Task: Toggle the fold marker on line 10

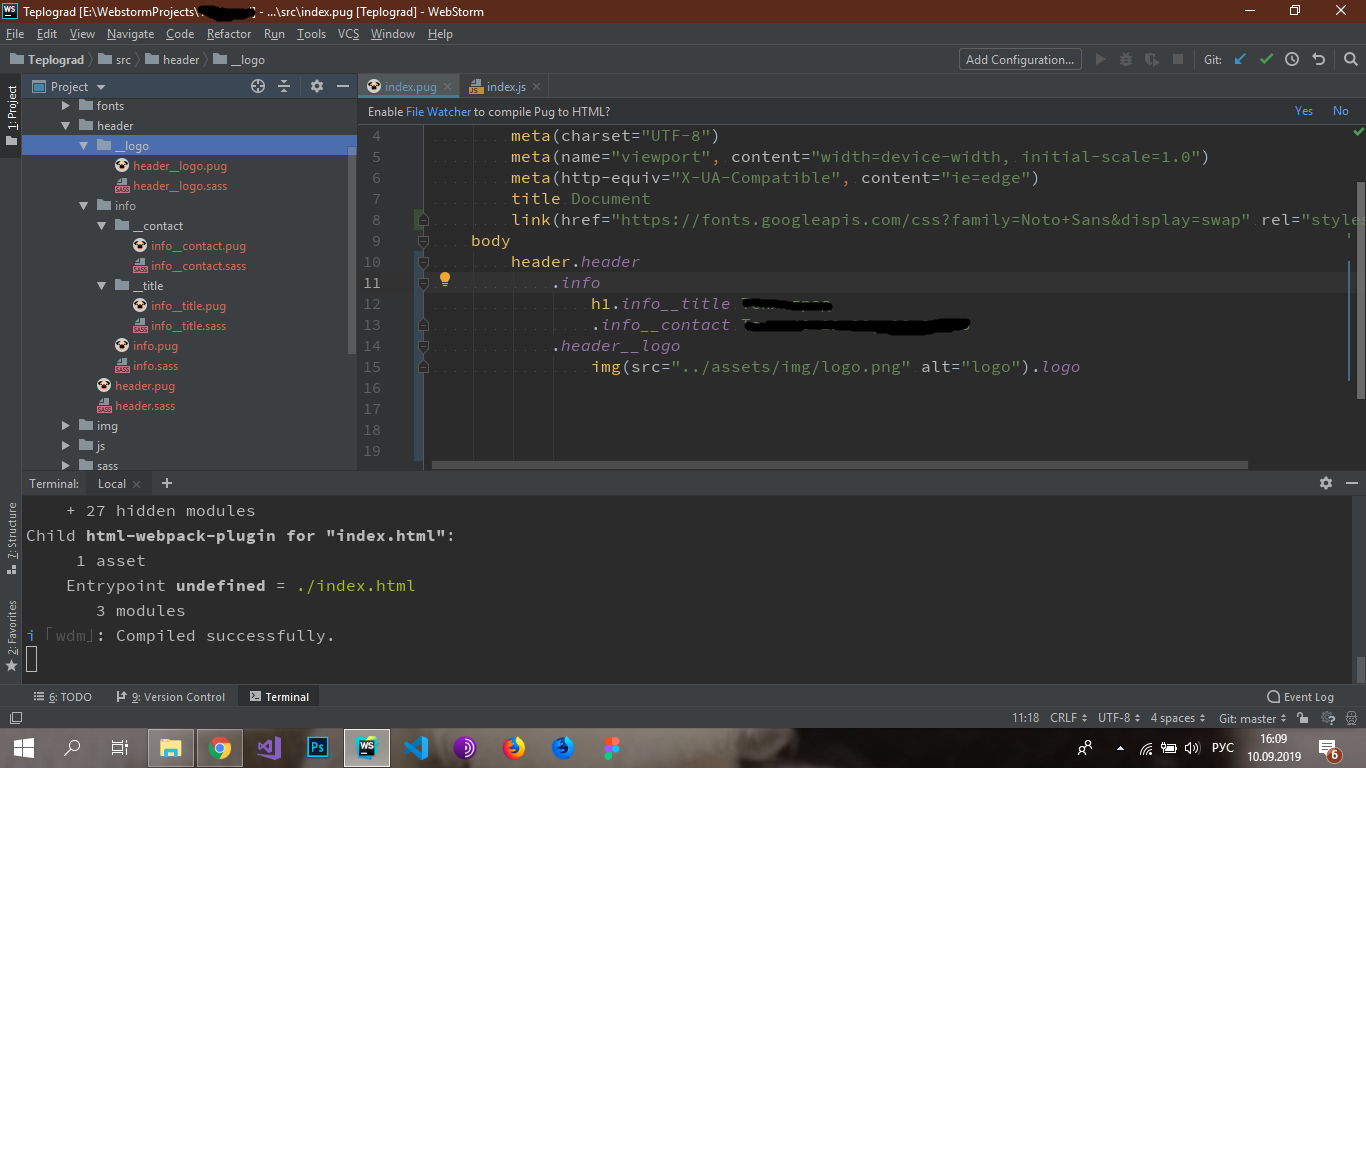Action: pyautogui.click(x=423, y=262)
